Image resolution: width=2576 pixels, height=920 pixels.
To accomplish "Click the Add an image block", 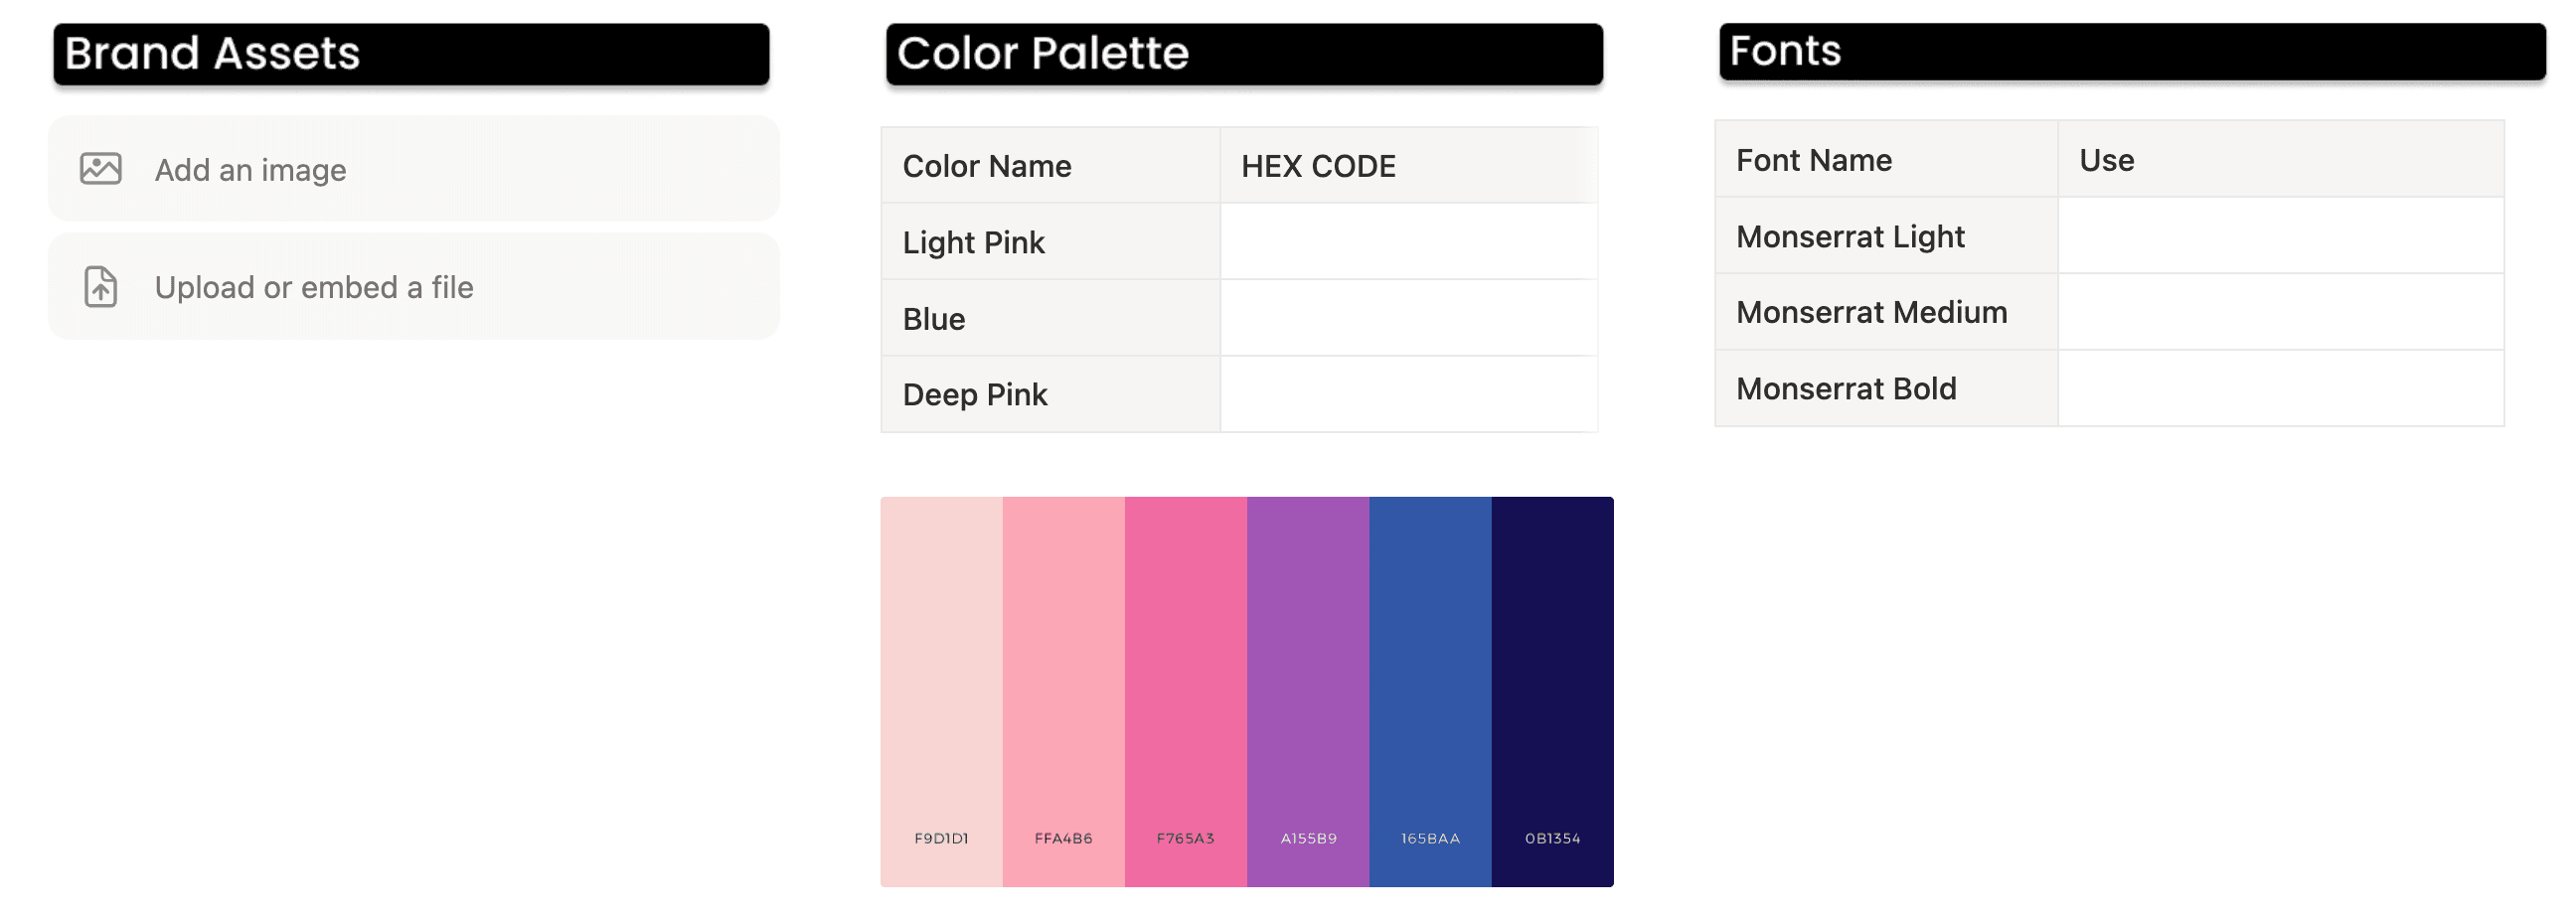I will (413, 169).
